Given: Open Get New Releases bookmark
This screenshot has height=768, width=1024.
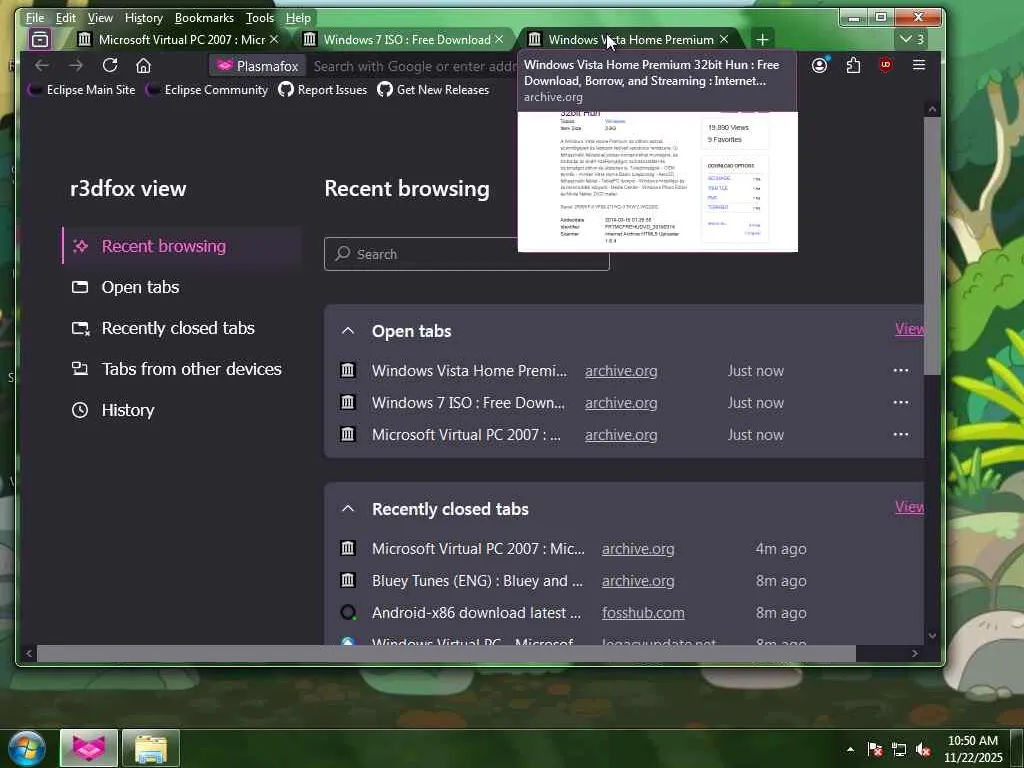Looking at the screenshot, I should tap(433, 89).
